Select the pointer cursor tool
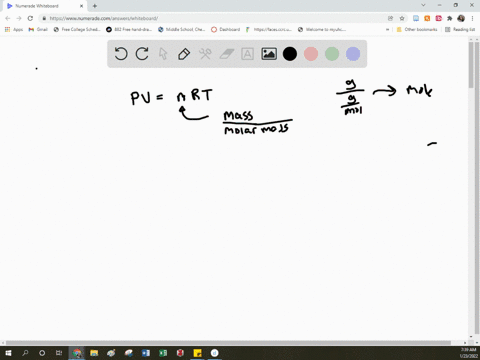This screenshot has width=480, height=360. [x=163, y=54]
